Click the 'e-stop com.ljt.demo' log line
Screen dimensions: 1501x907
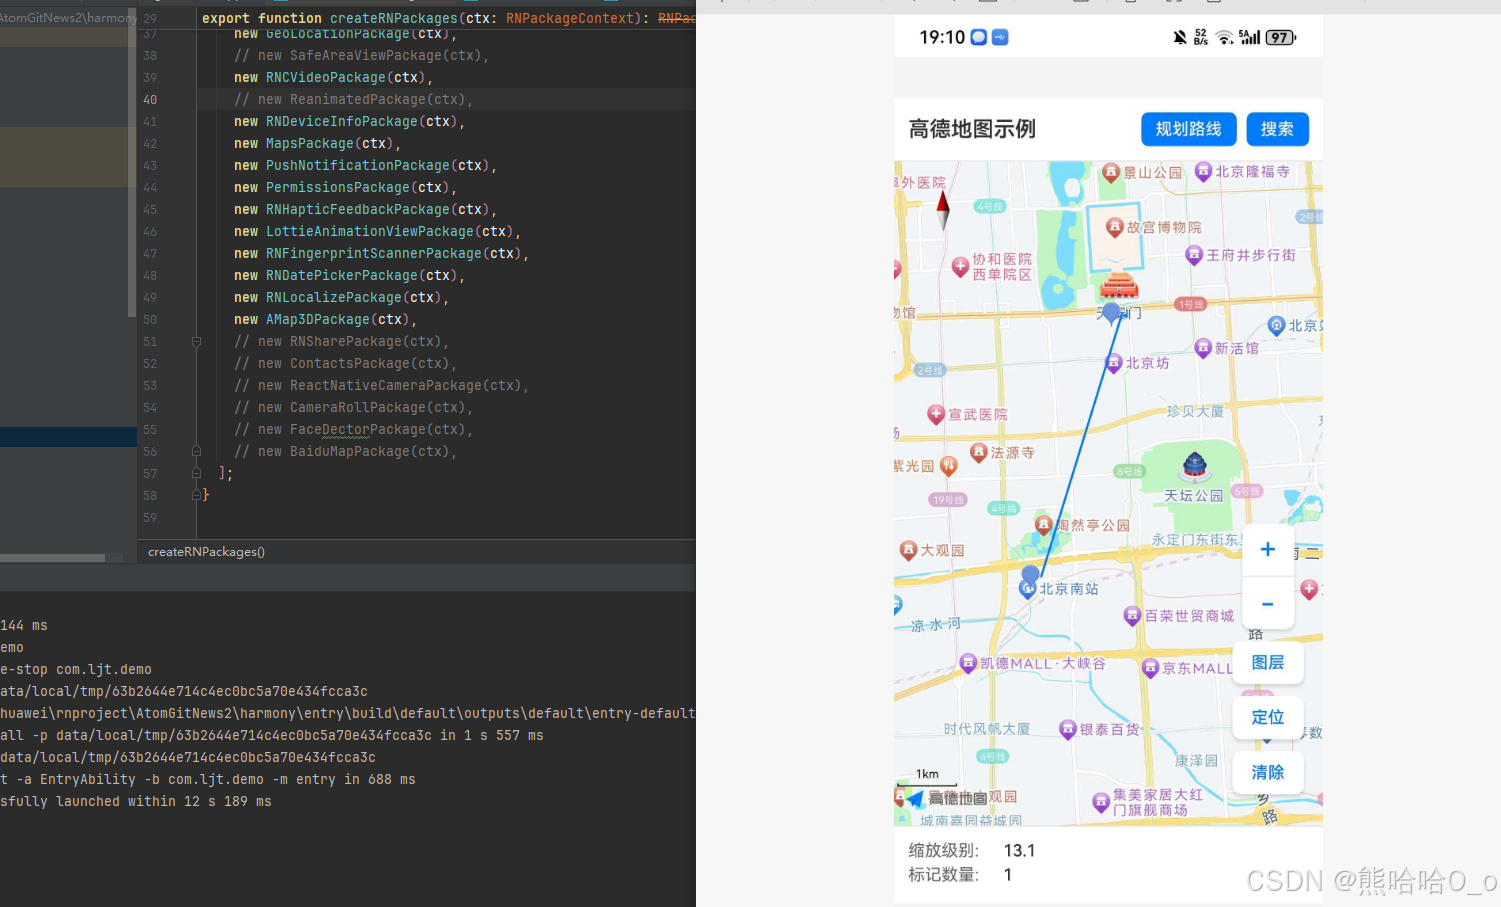76,669
